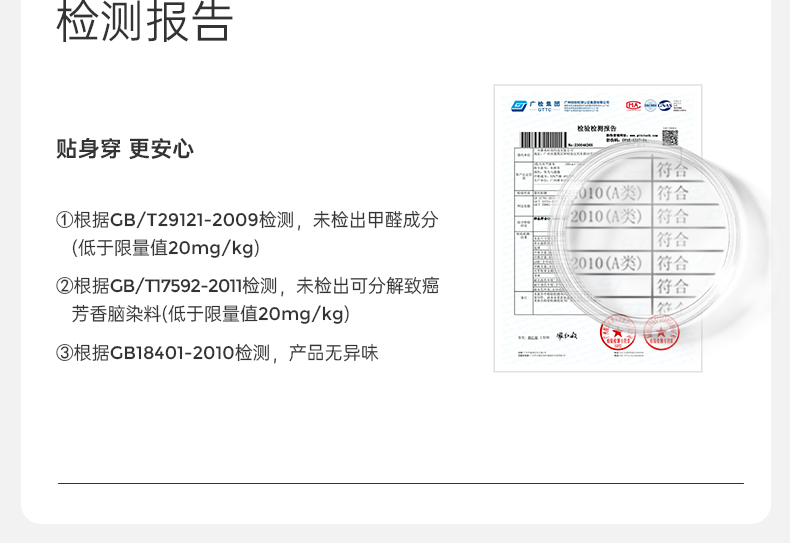
Task: Click the GB/T17592-2011 dye test line
Action: [247, 286]
